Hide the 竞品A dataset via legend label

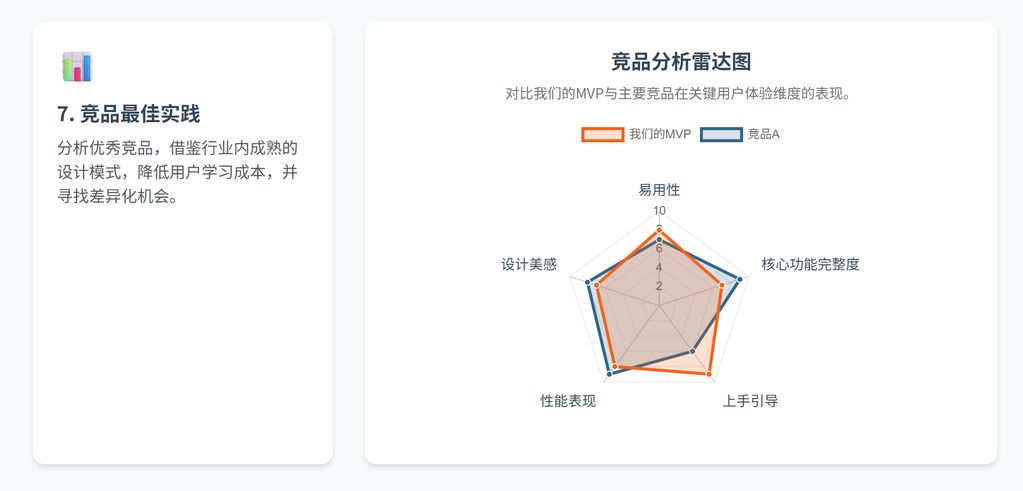tap(763, 135)
